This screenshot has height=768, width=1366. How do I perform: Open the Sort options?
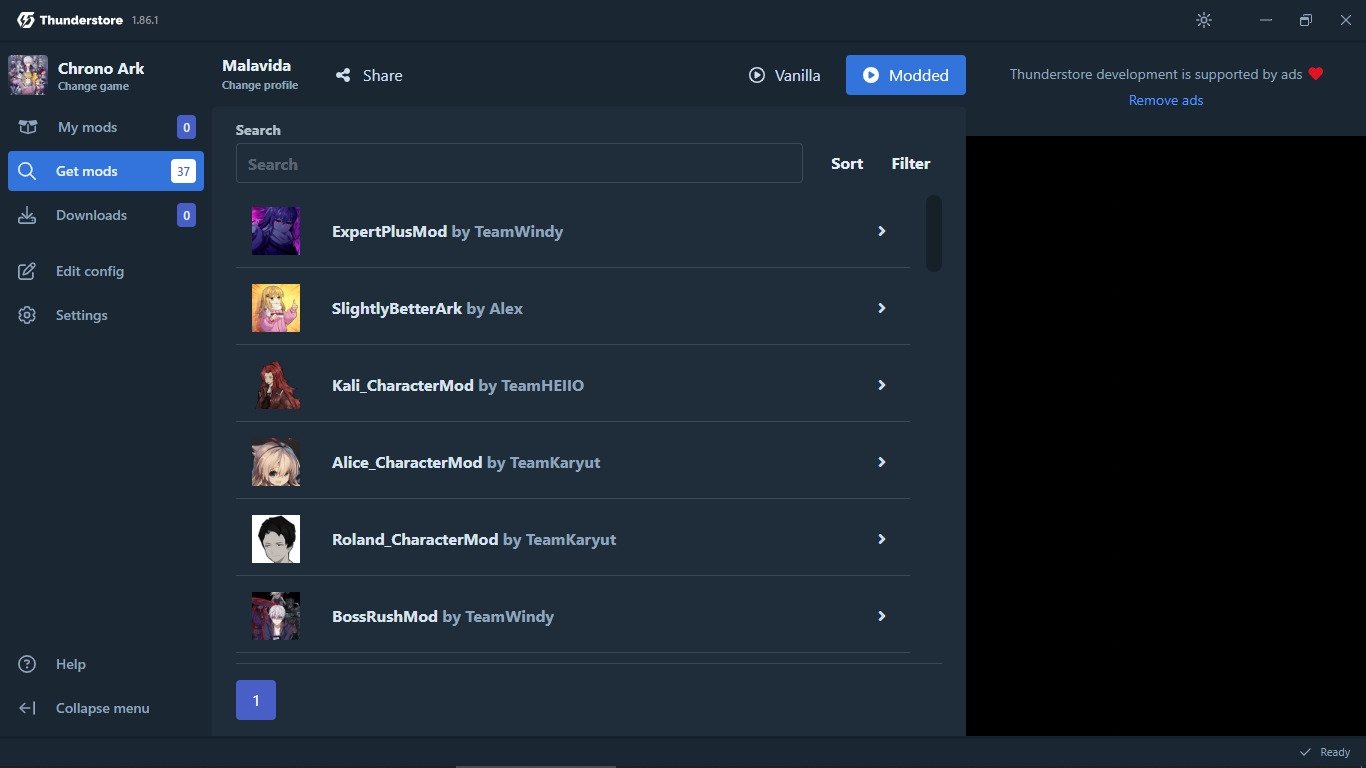847,164
